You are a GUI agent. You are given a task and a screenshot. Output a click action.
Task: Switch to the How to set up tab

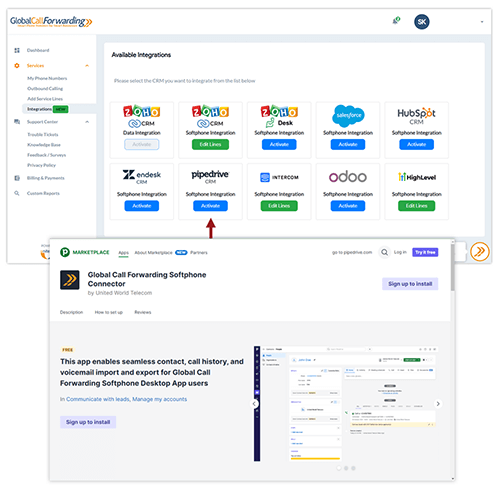coord(109,312)
